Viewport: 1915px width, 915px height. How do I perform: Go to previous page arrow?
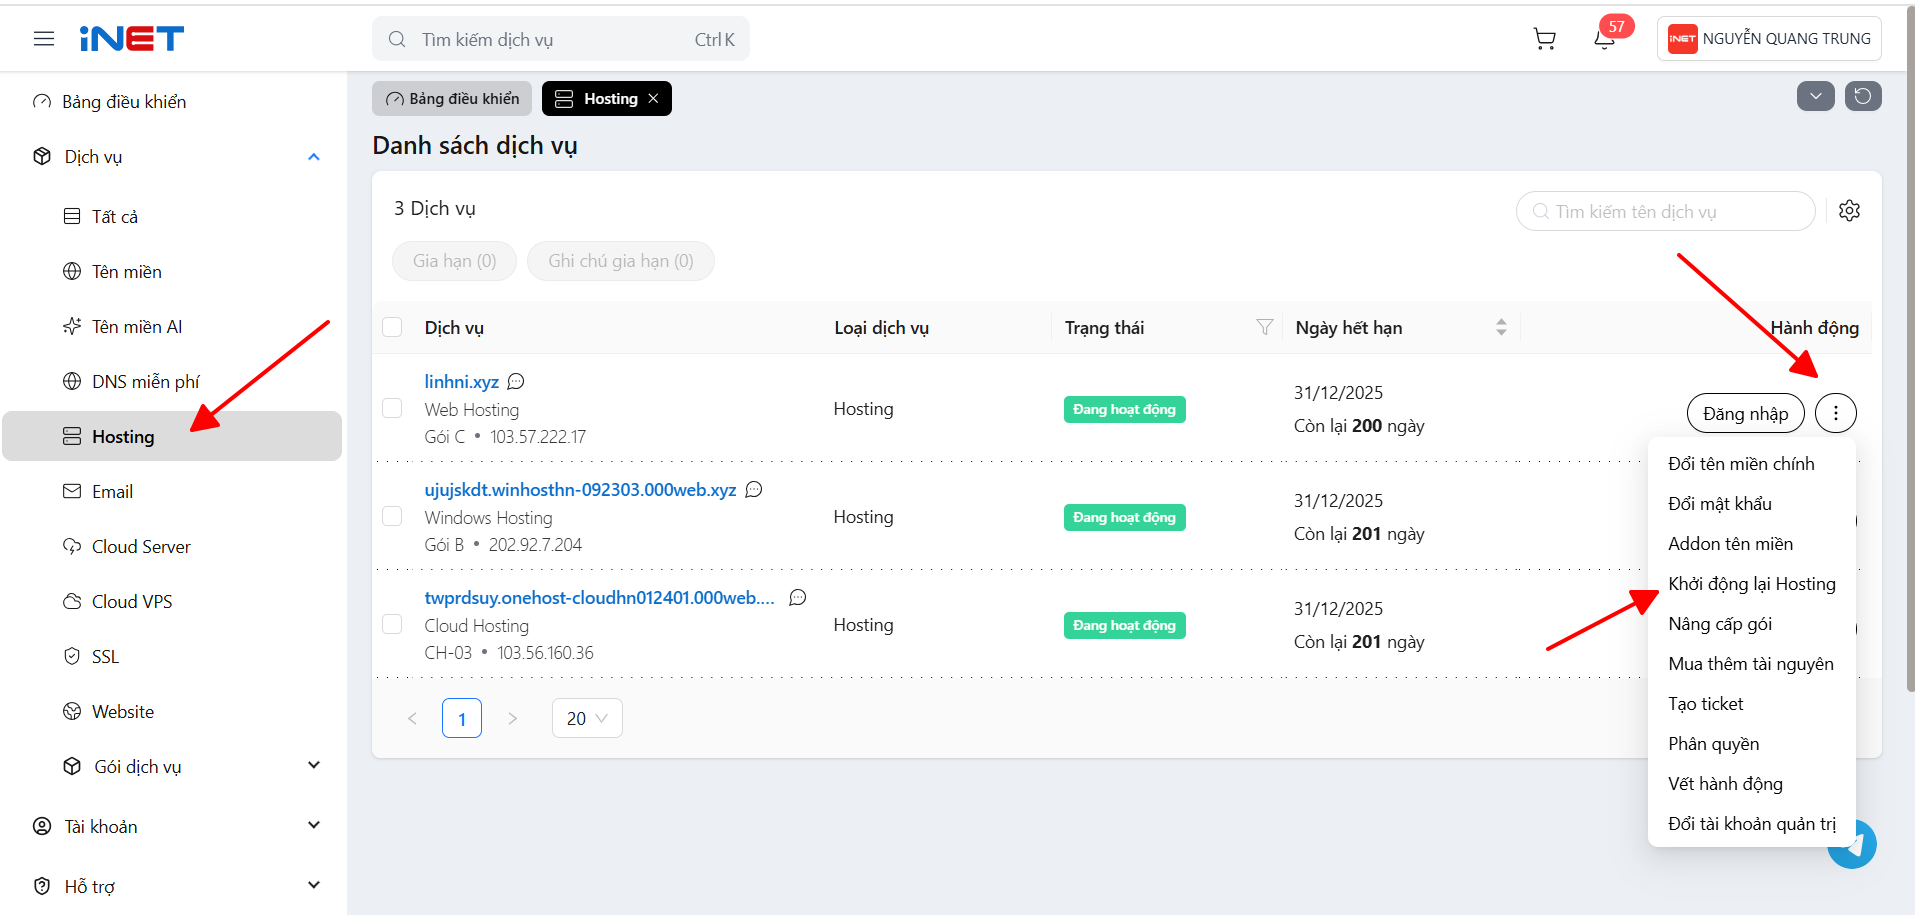tap(412, 718)
